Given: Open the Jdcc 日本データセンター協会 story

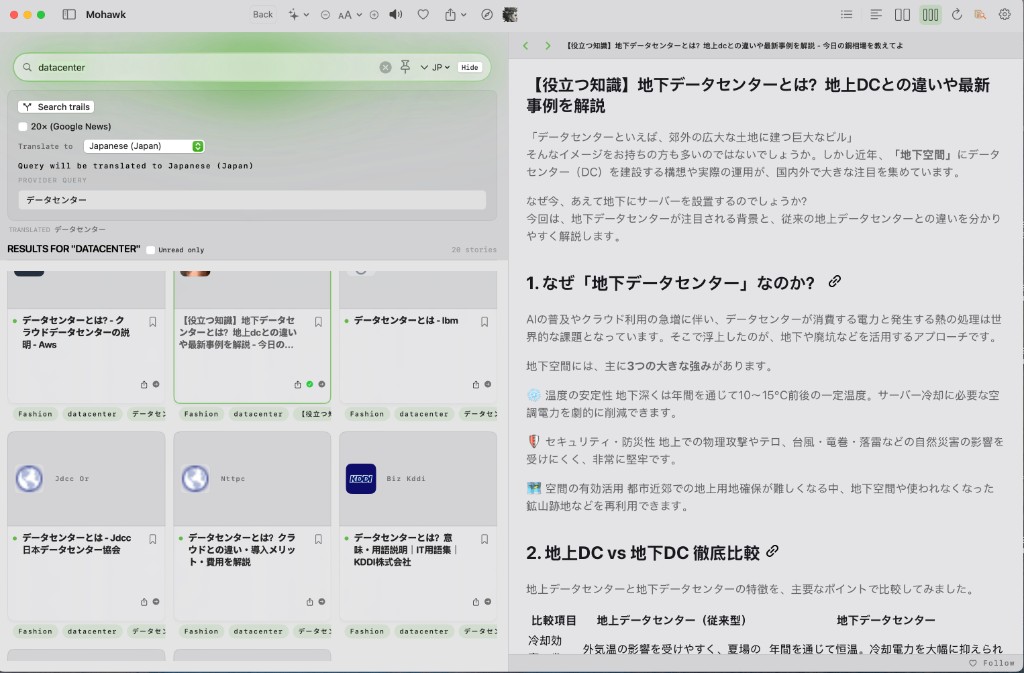Looking at the screenshot, I should (x=76, y=544).
